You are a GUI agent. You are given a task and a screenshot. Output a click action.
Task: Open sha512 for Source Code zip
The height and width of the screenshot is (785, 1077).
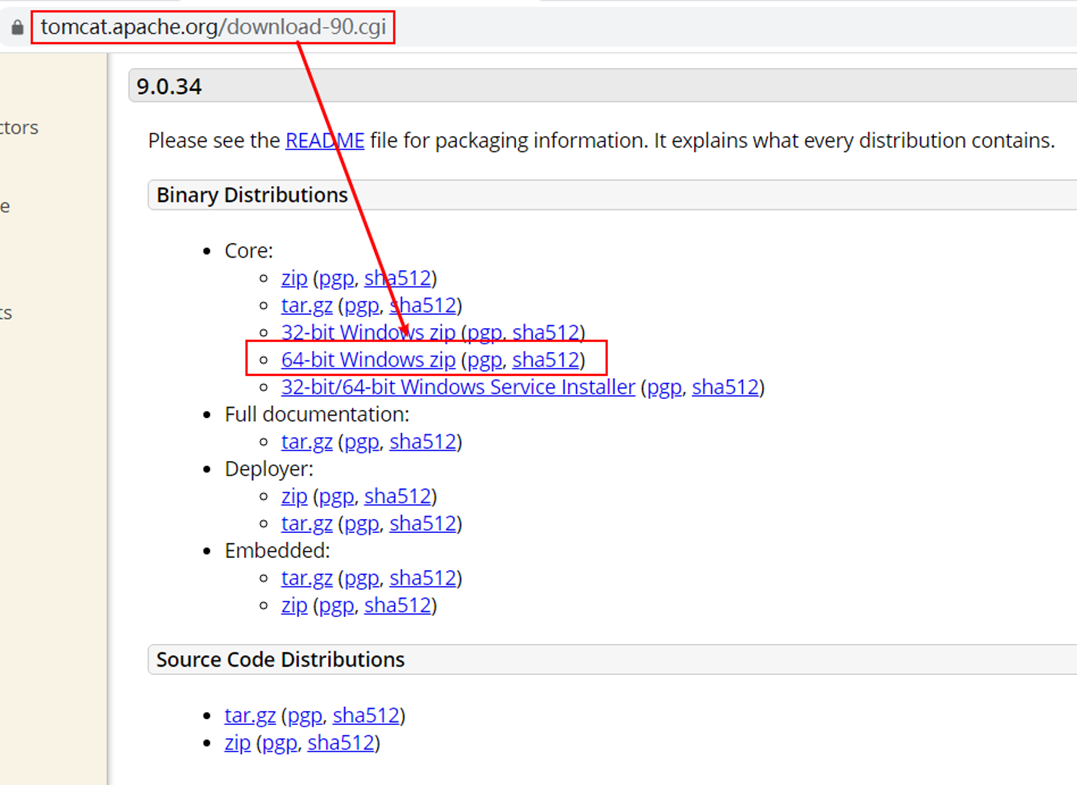pyautogui.click(x=341, y=743)
